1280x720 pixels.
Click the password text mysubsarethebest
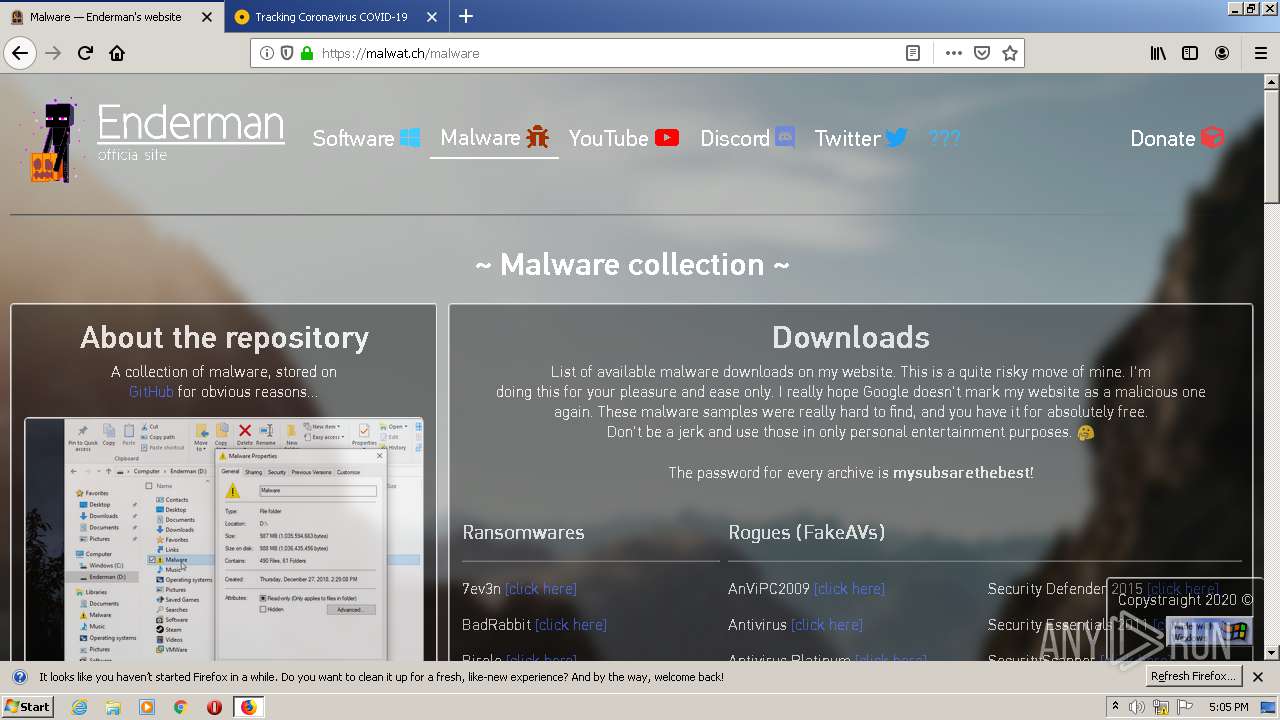tap(960, 473)
